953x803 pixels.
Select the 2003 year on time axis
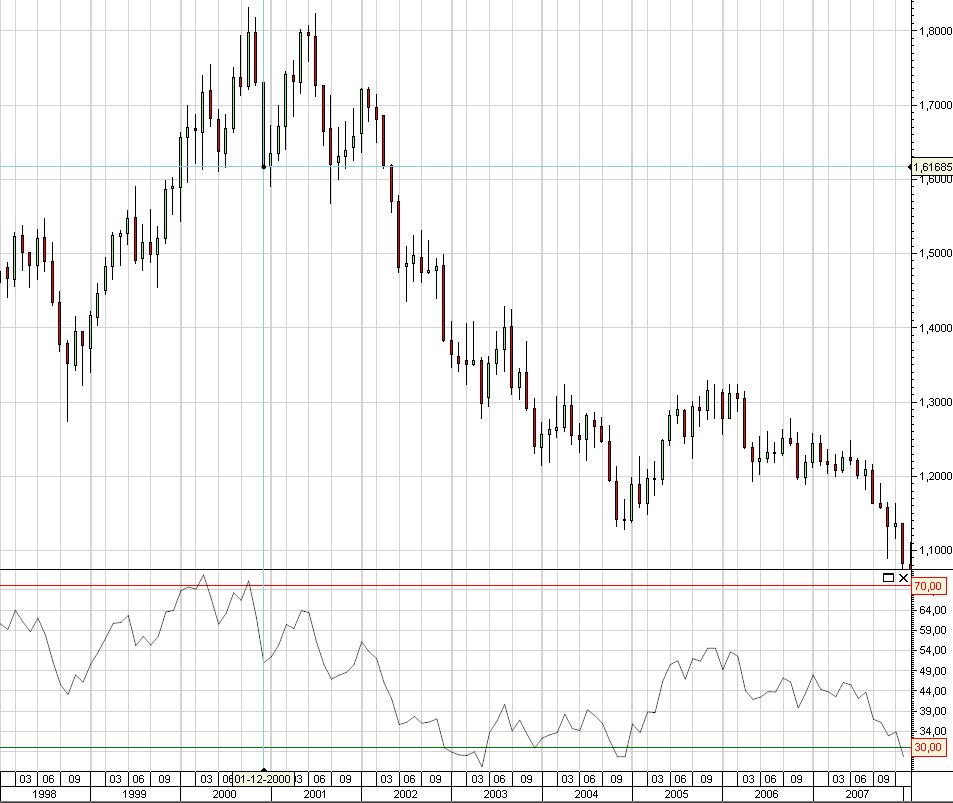(x=495, y=794)
